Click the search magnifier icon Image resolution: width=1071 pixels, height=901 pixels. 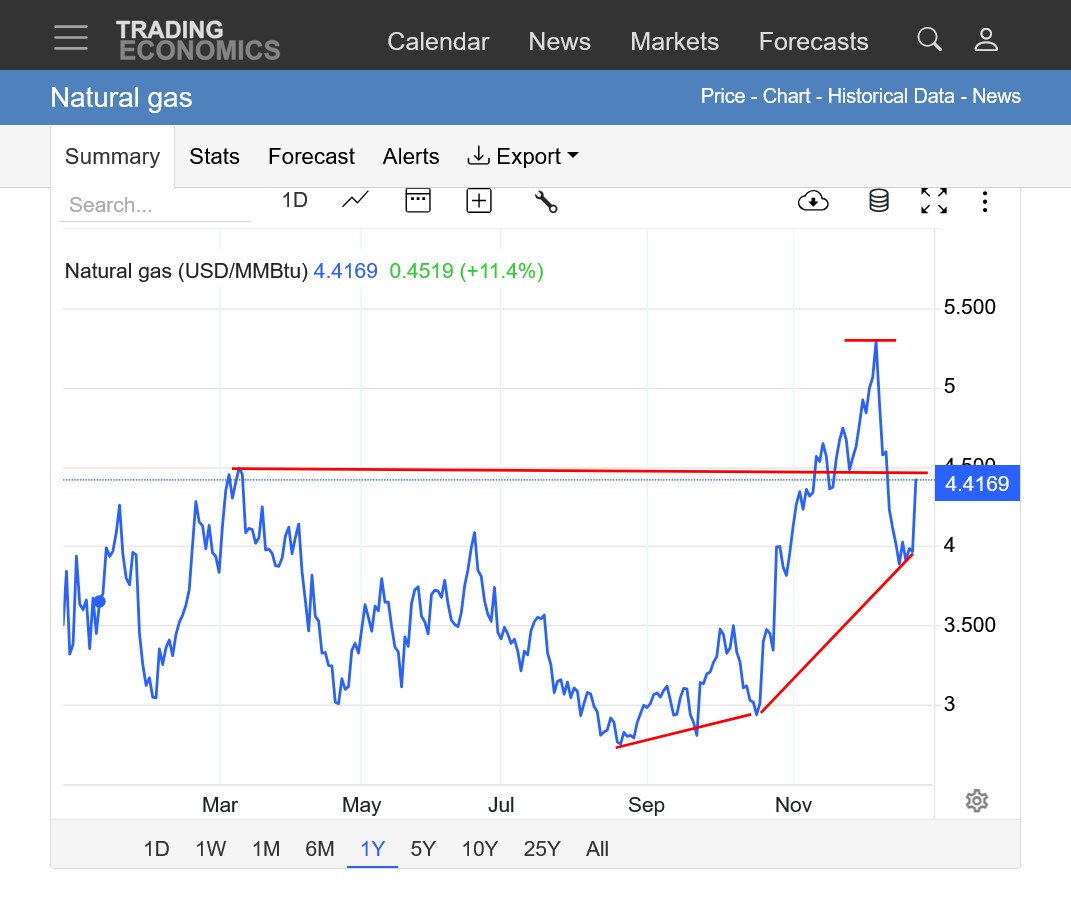(929, 40)
